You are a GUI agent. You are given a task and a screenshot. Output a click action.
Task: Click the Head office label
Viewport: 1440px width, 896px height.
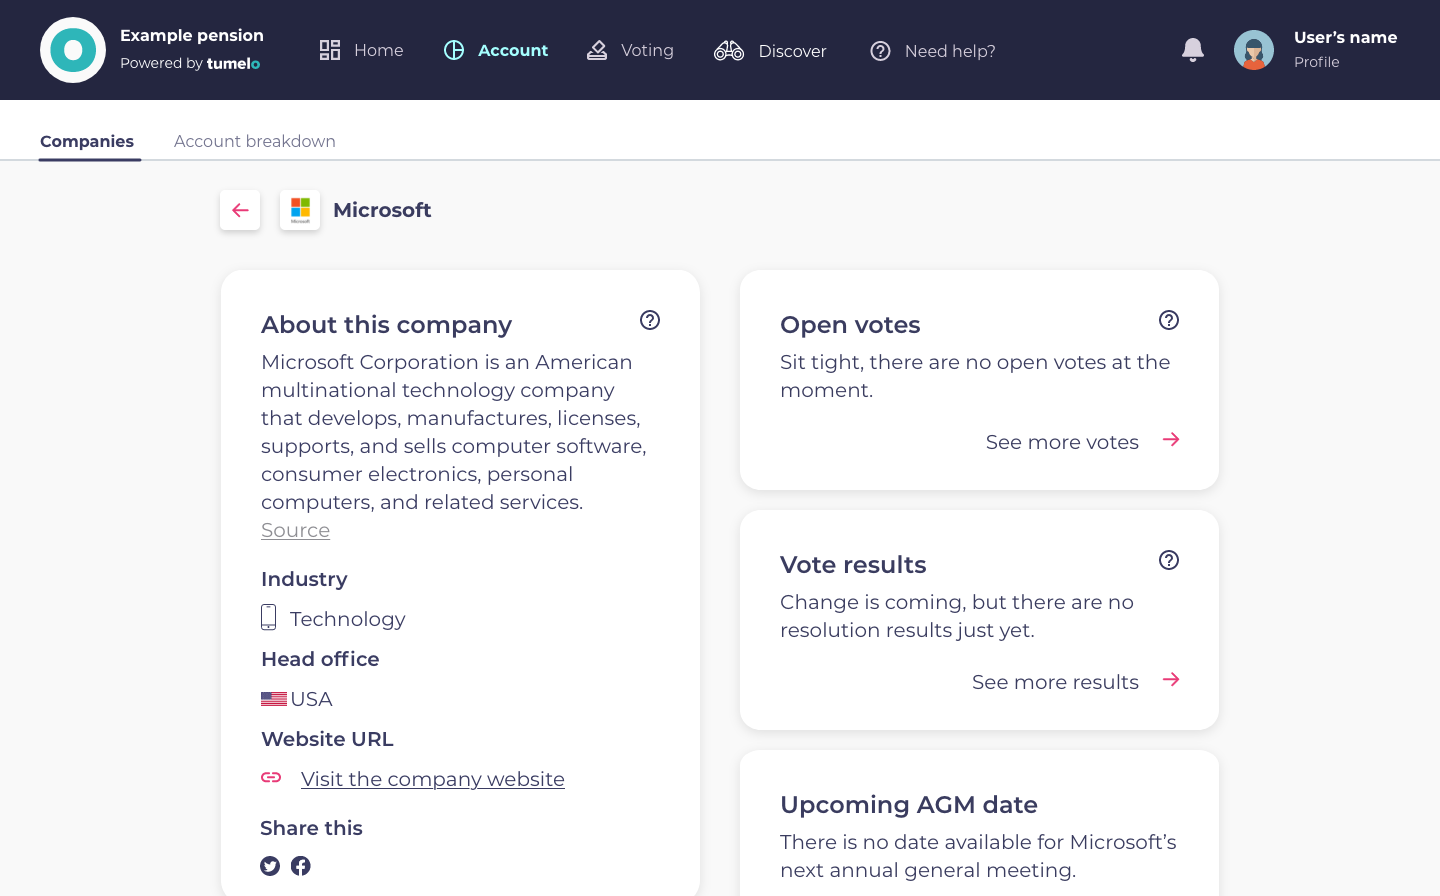point(320,659)
